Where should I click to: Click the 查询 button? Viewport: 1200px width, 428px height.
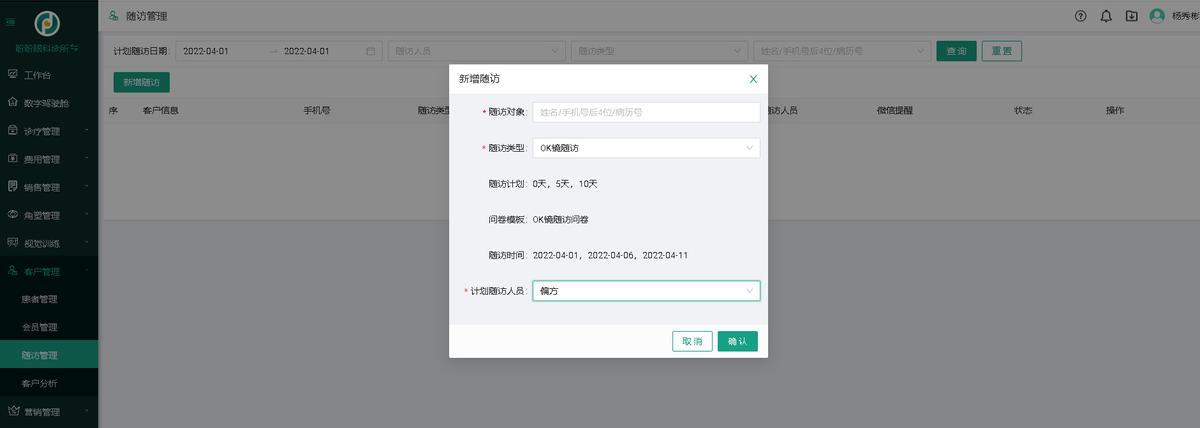tap(956, 51)
